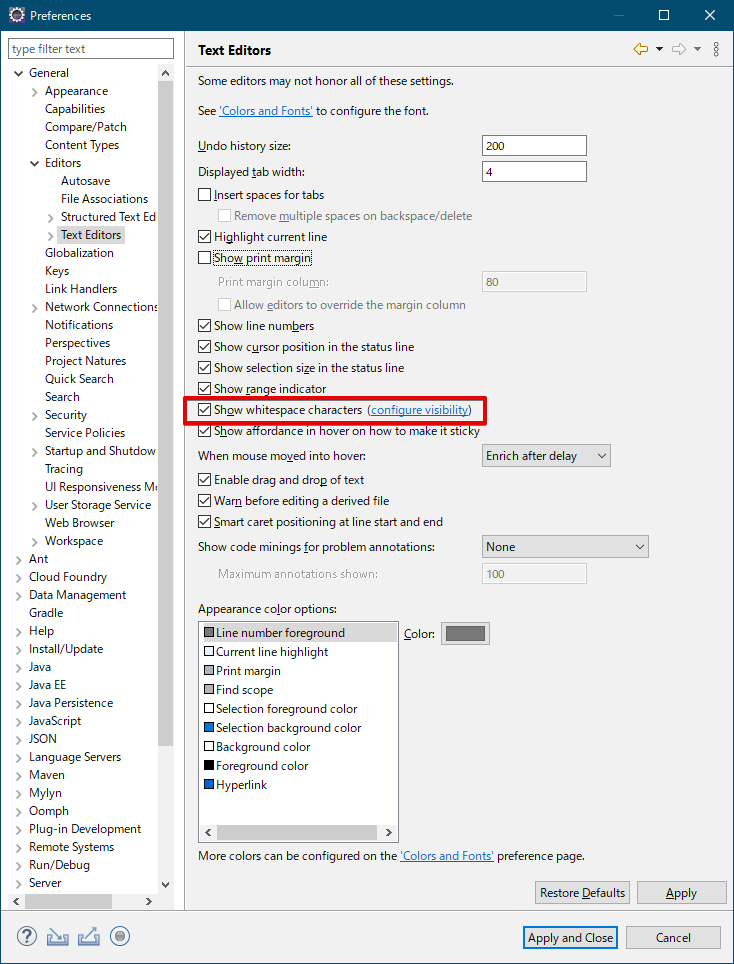Click the tree vertical scrollbar down arrow

tap(165, 884)
